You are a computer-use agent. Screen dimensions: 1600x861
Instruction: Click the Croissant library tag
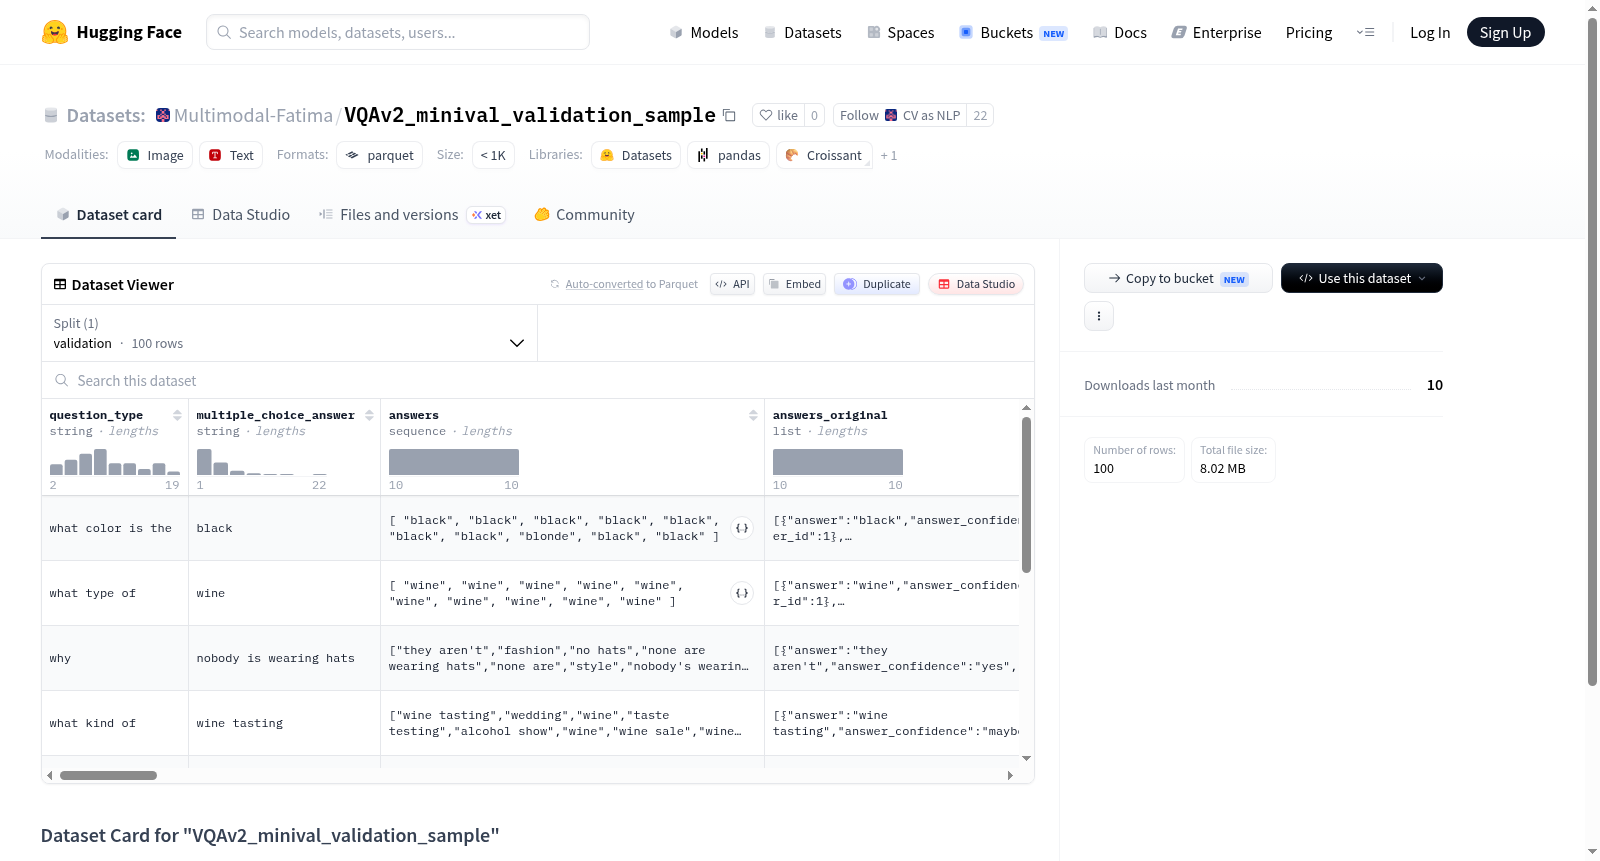tap(824, 155)
